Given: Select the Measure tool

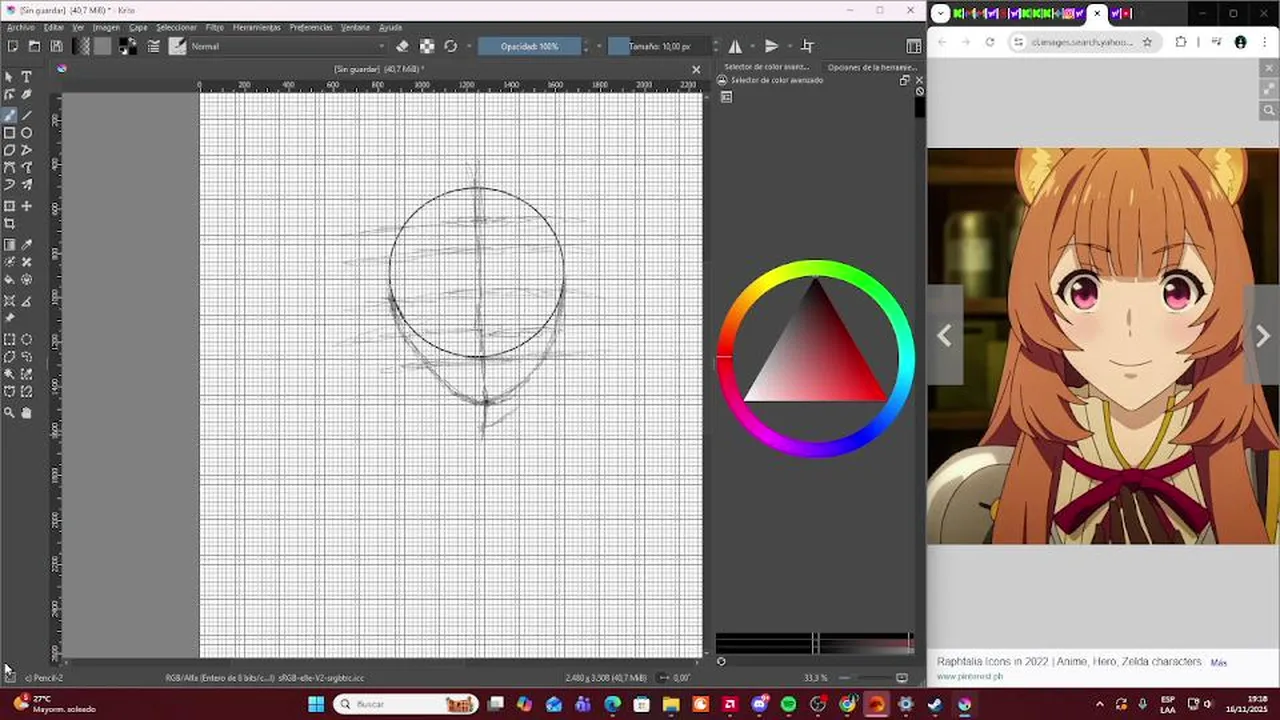Looking at the screenshot, I should [27, 300].
